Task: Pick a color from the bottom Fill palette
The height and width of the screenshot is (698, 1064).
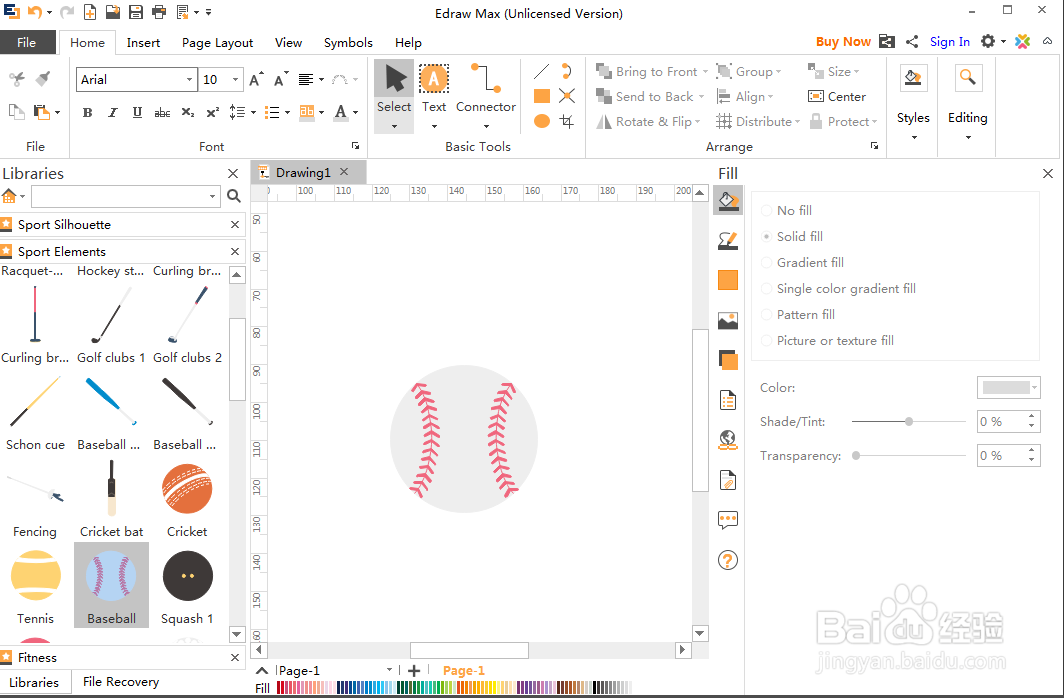Action: [x=454, y=688]
